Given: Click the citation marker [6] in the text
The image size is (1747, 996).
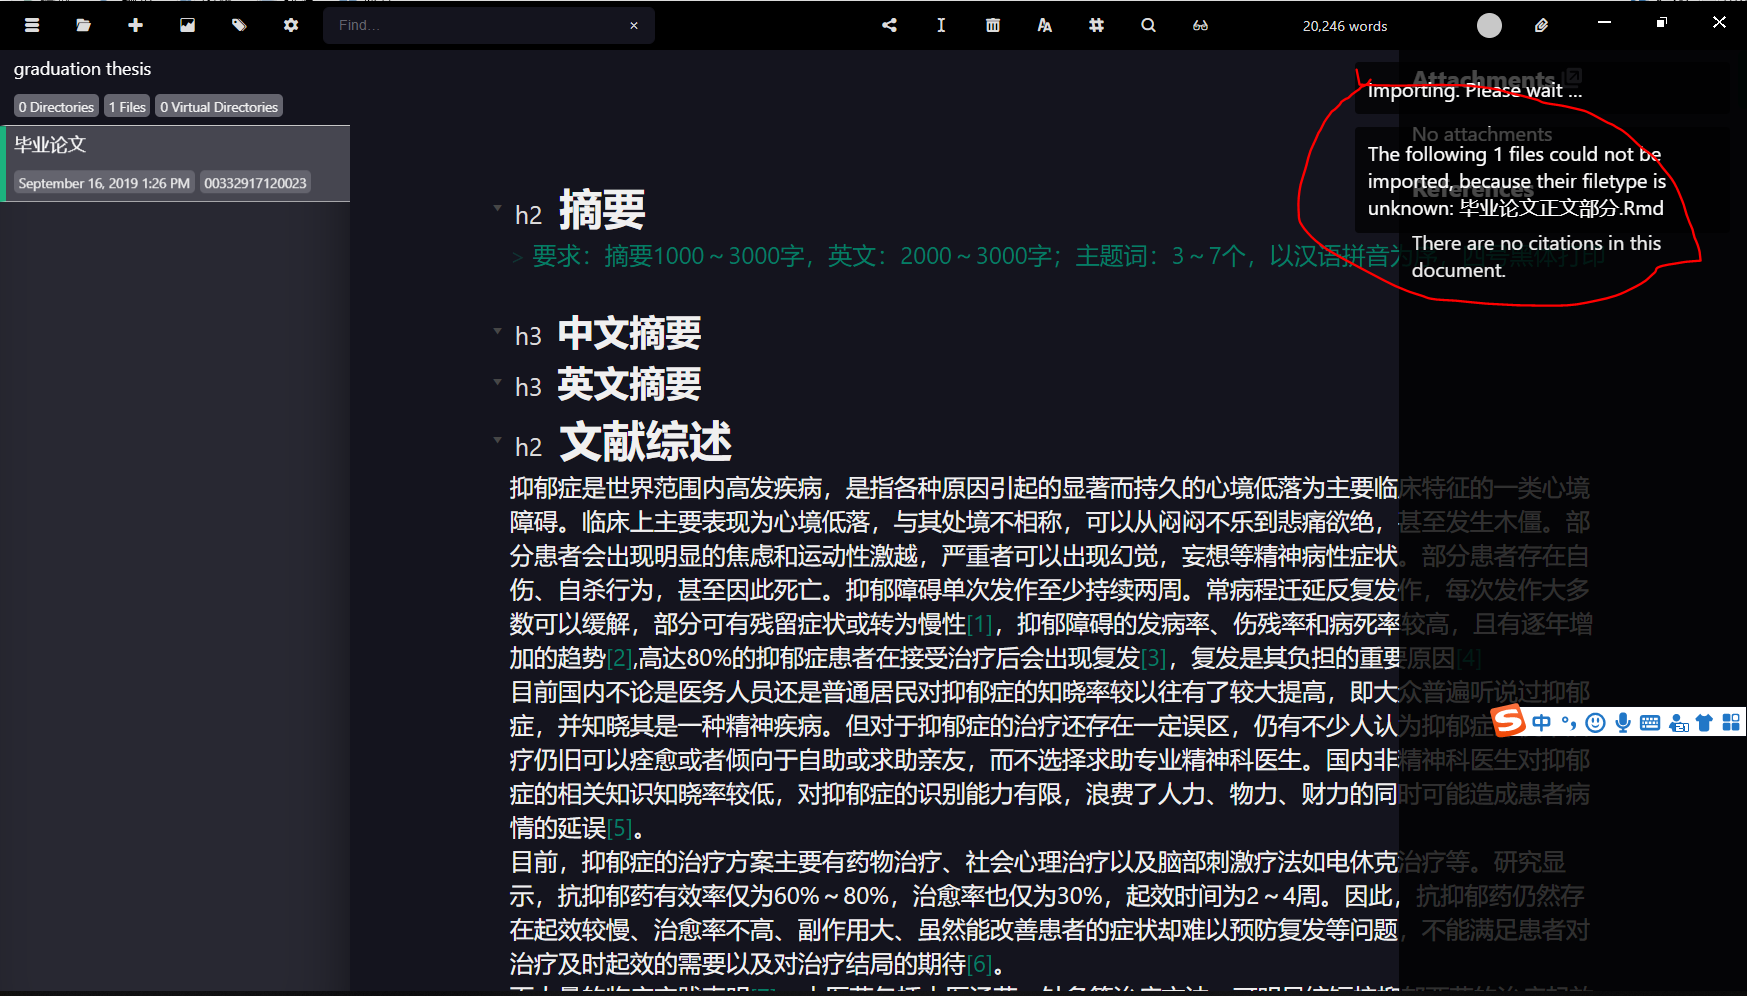Looking at the screenshot, I should [980, 964].
